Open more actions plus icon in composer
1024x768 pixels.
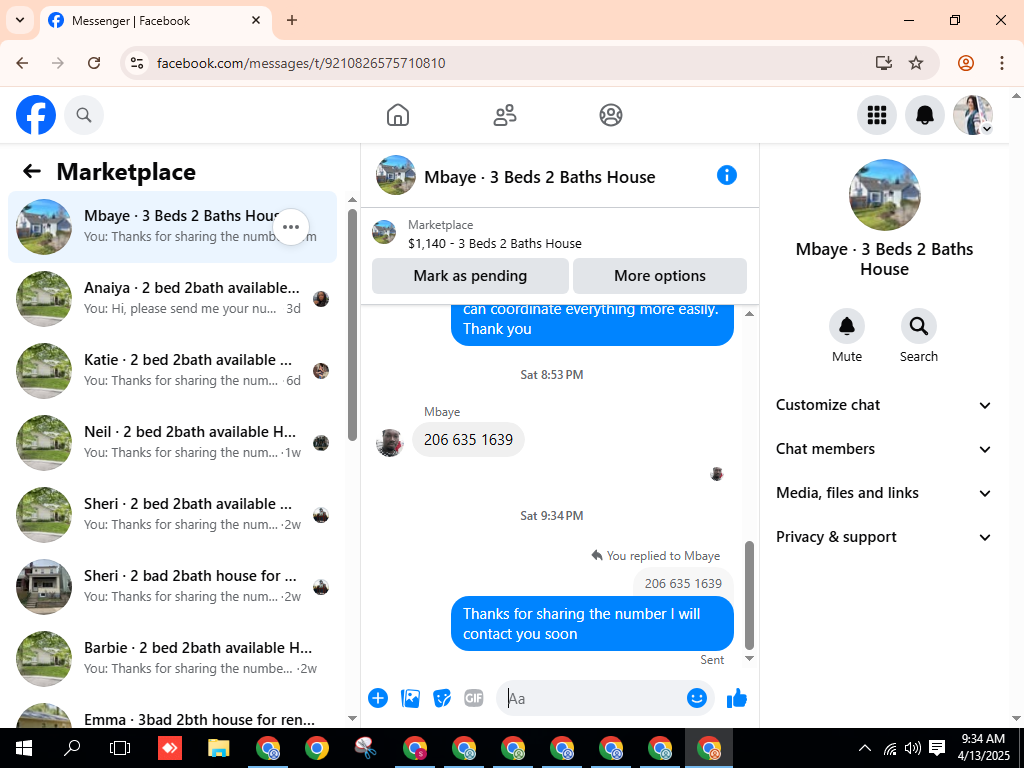coord(377,698)
